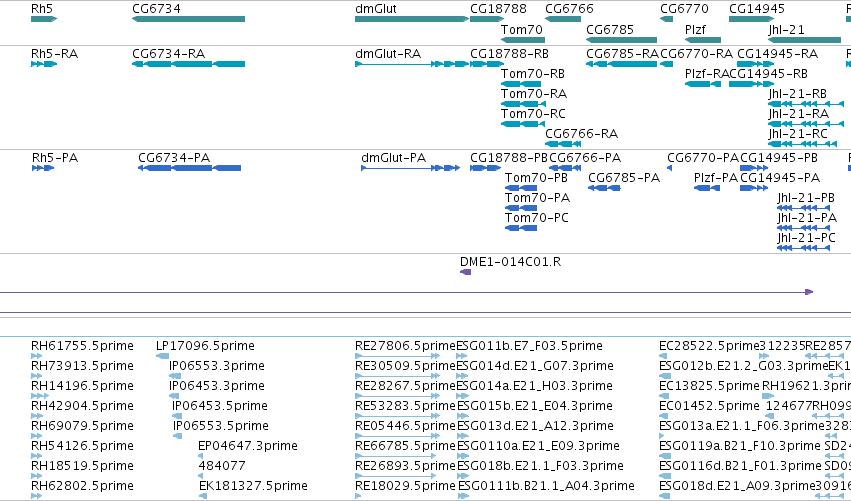
Task: Click the Tom70-PC protein label
Action: 537,218
